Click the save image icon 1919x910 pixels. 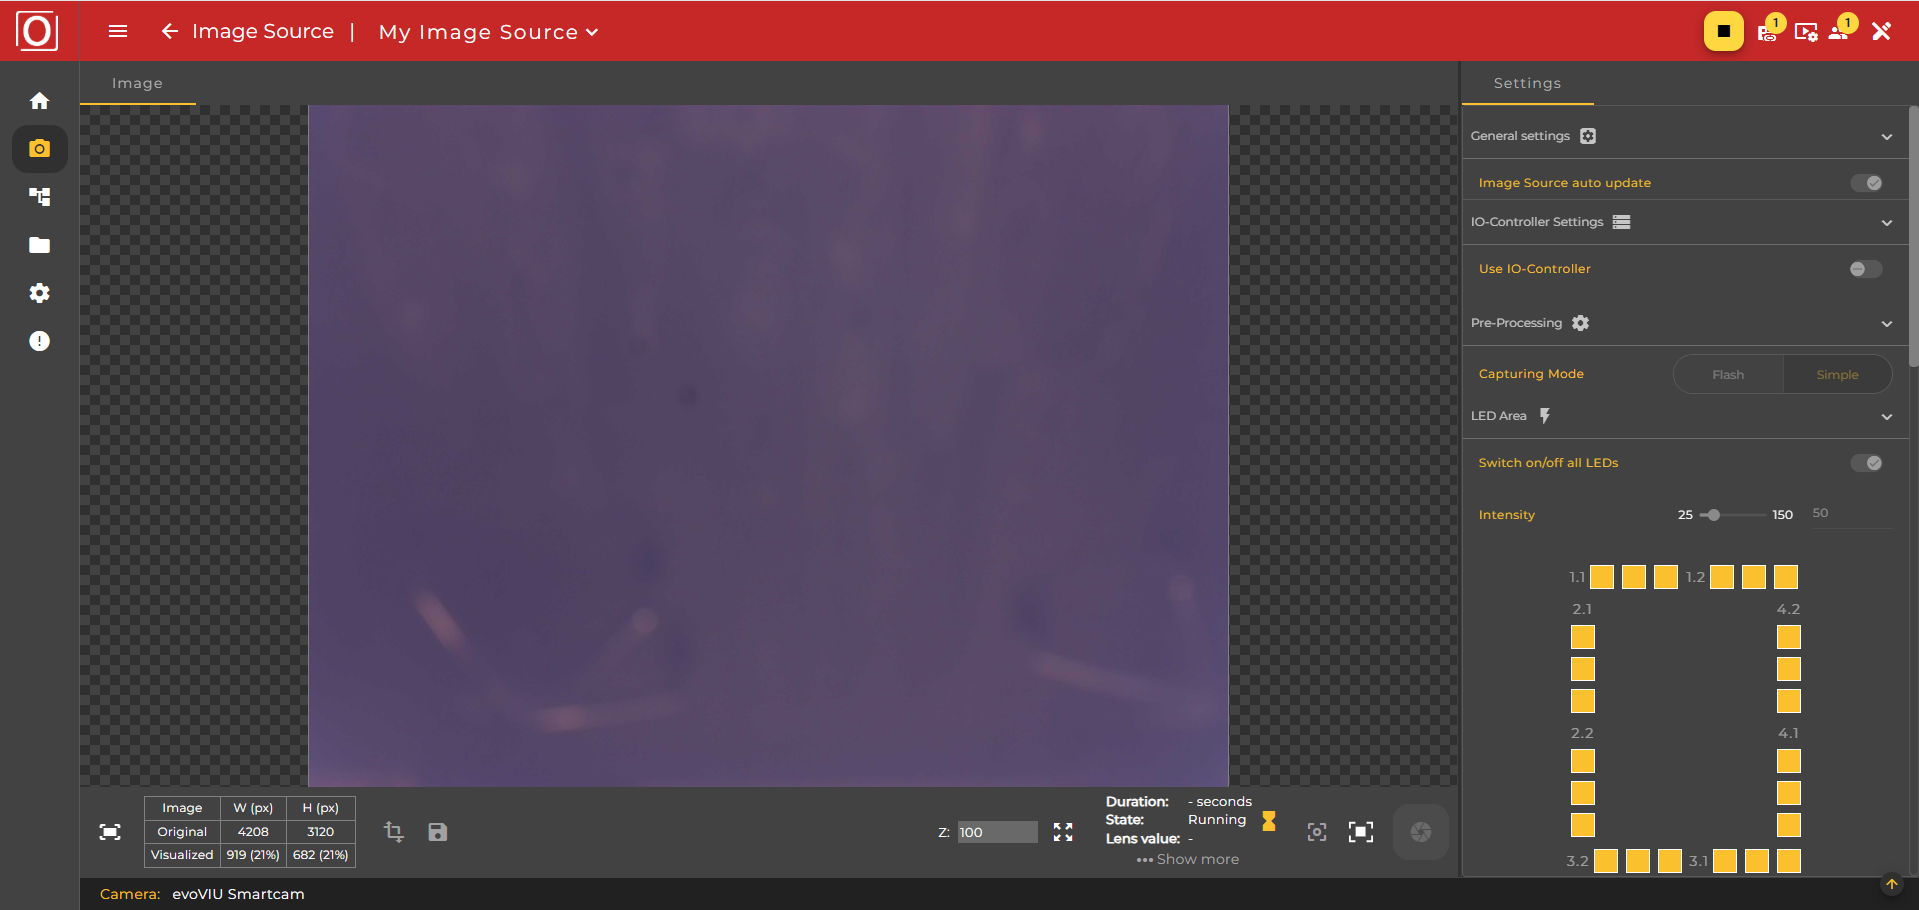pyautogui.click(x=437, y=831)
